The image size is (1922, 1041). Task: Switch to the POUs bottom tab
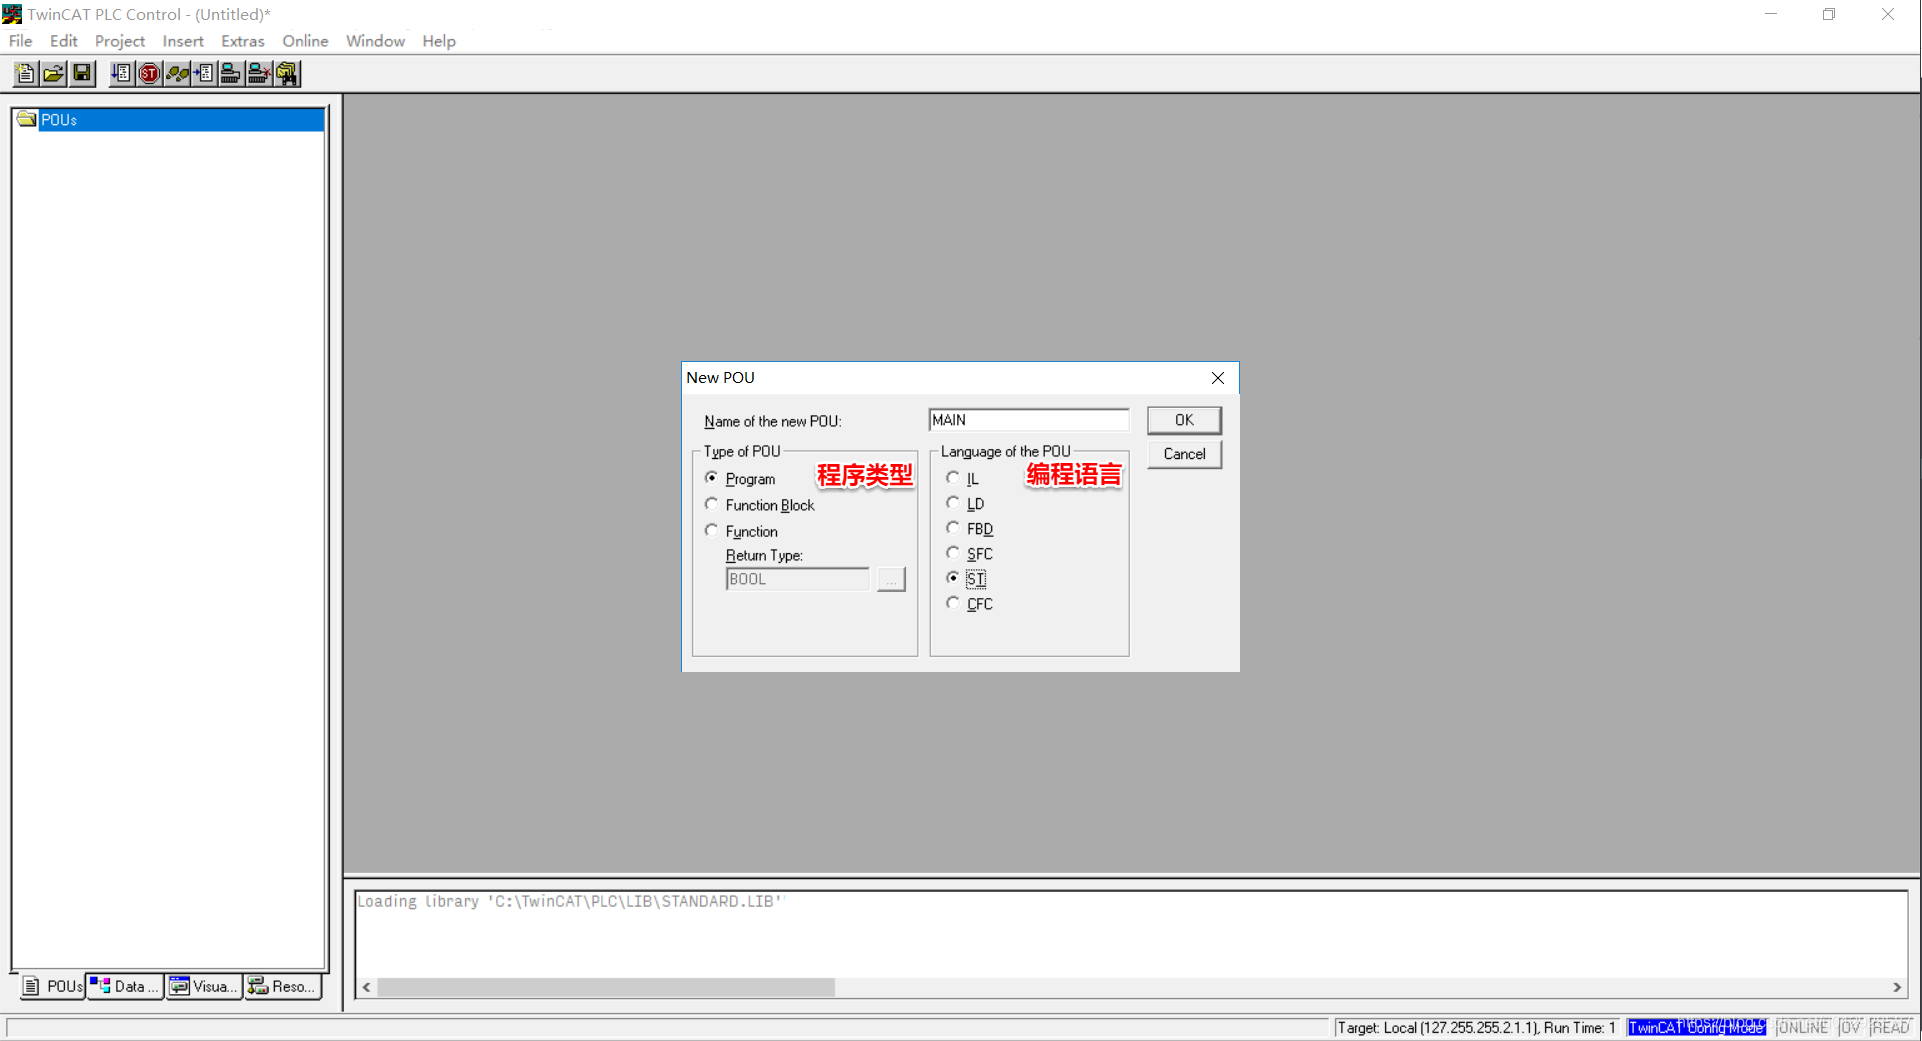point(52,986)
